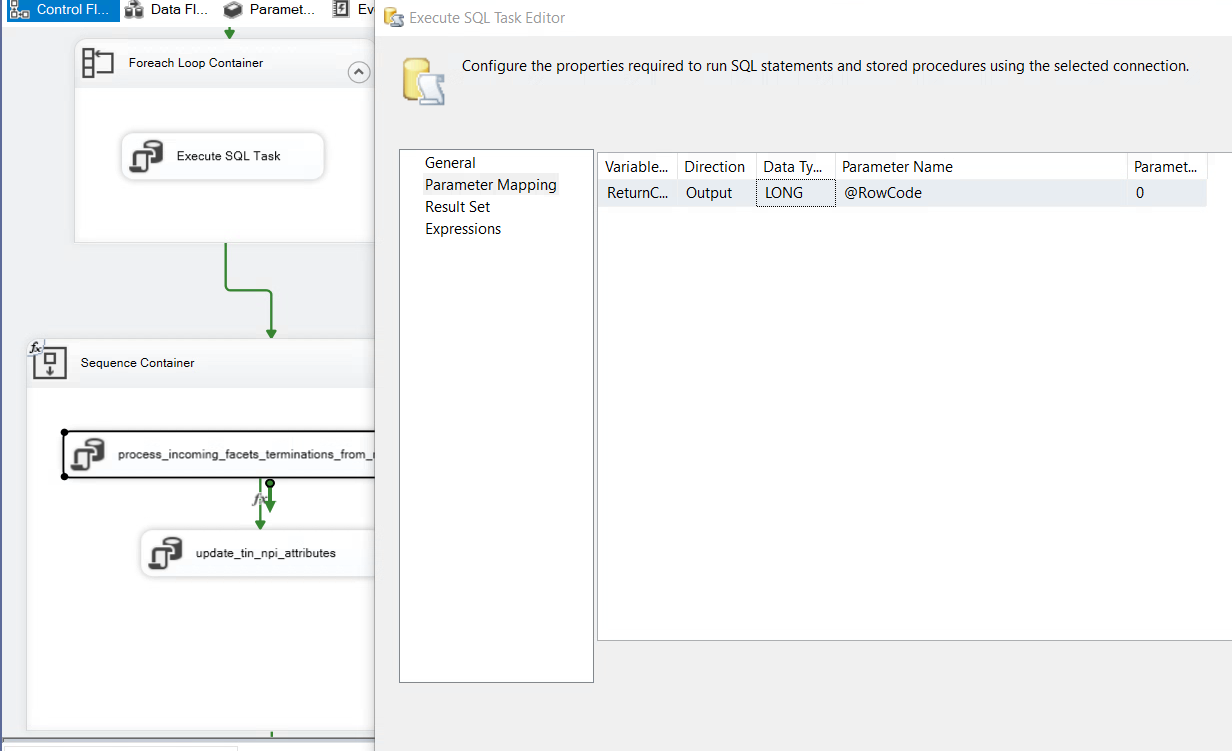Screen dimensions: 1232x751
Task: Click the Foreach Loop Container icon
Action: tap(98, 62)
